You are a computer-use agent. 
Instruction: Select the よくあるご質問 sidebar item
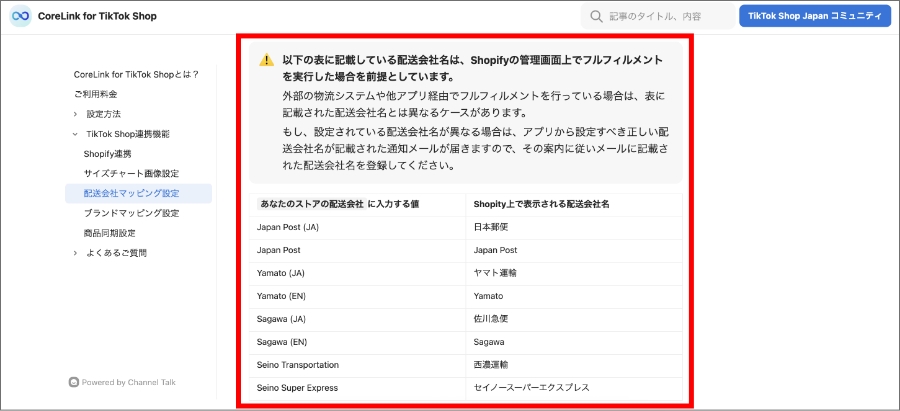[116, 253]
